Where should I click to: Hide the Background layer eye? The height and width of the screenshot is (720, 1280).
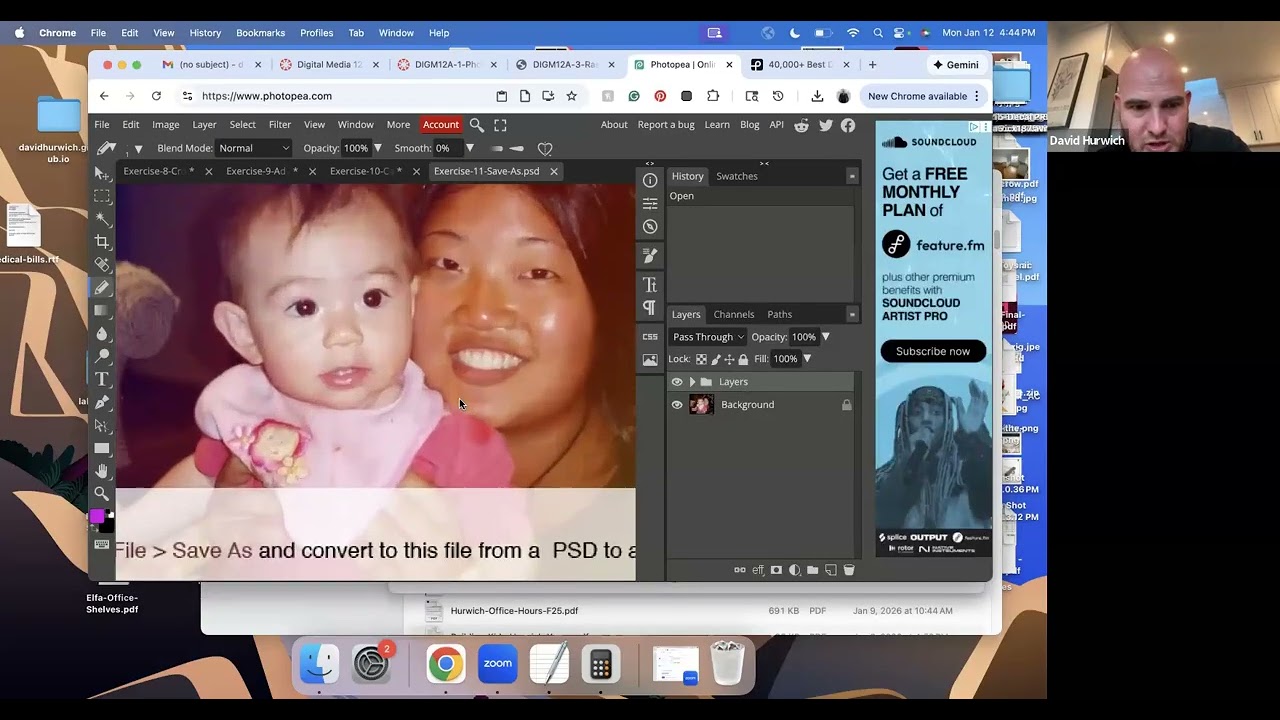(x=677, y=405)
